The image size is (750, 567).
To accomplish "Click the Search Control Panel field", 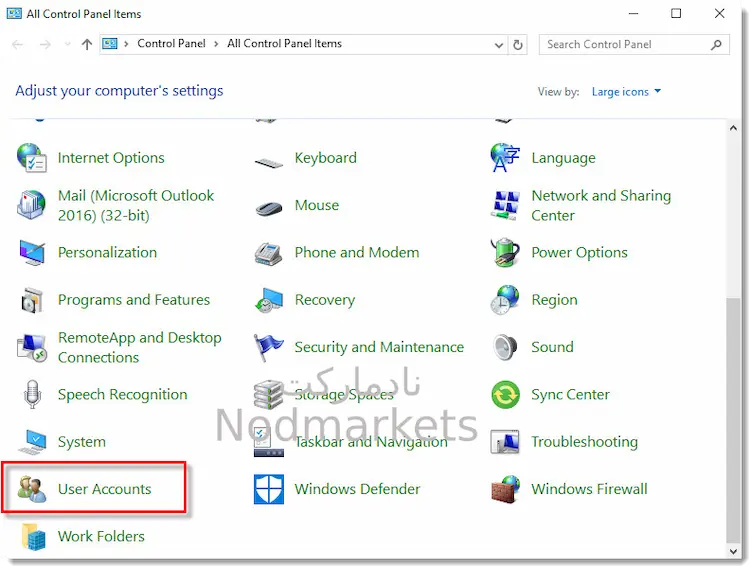I will click(x=634, y=44).
